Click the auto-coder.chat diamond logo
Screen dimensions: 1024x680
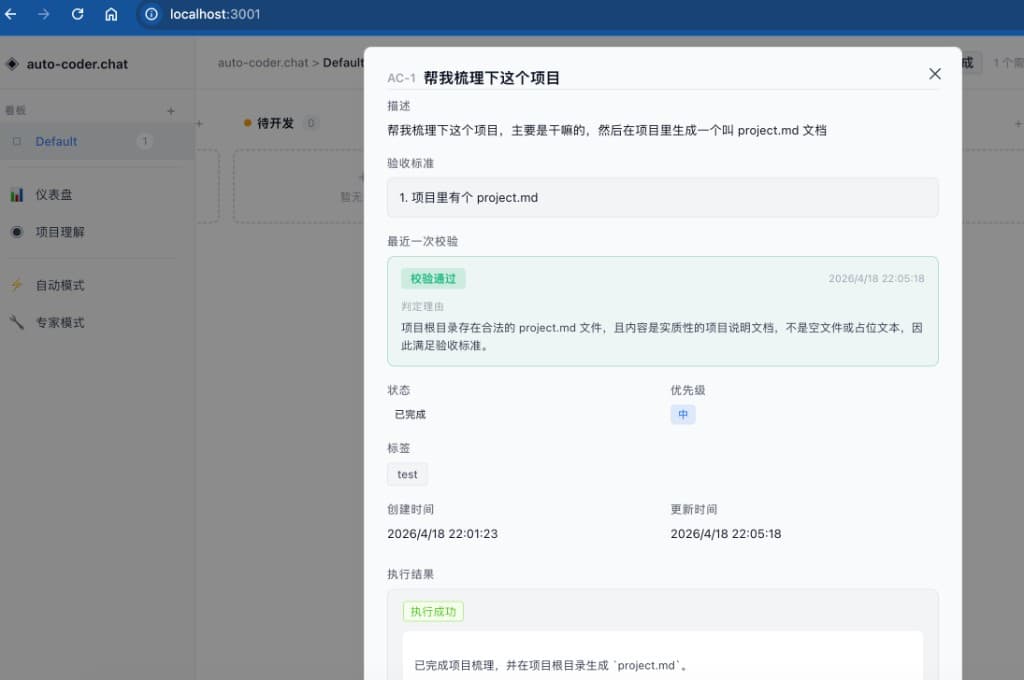[x=11, y=64]
